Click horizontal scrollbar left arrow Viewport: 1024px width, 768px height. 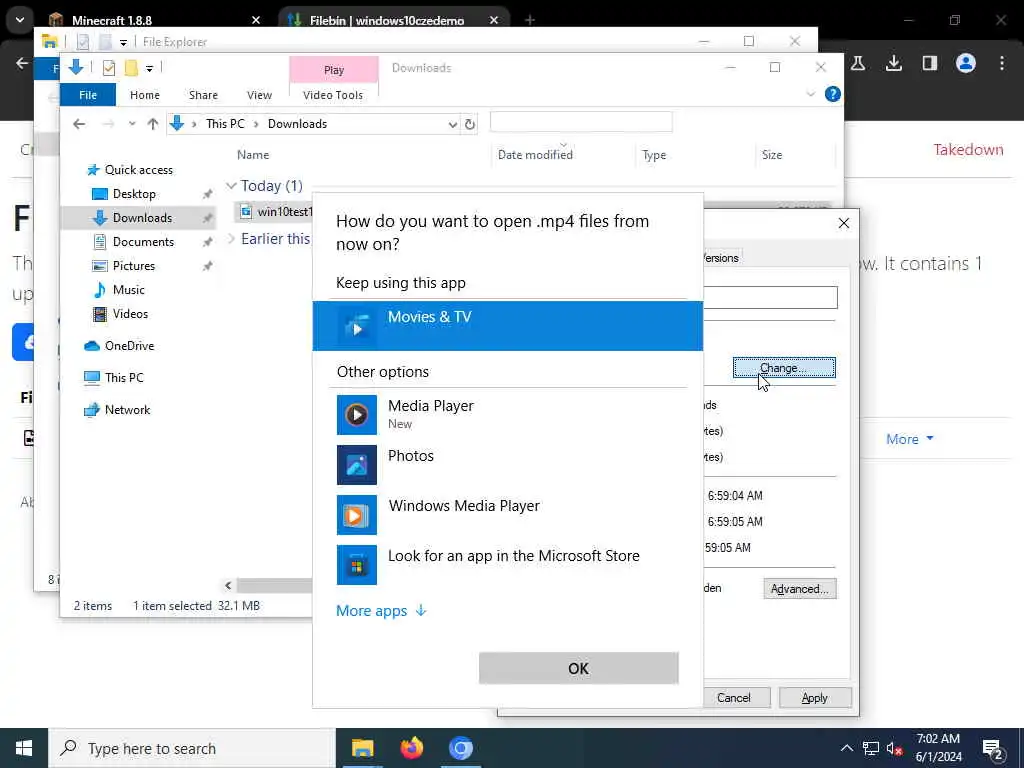click(x=228, y=586)
